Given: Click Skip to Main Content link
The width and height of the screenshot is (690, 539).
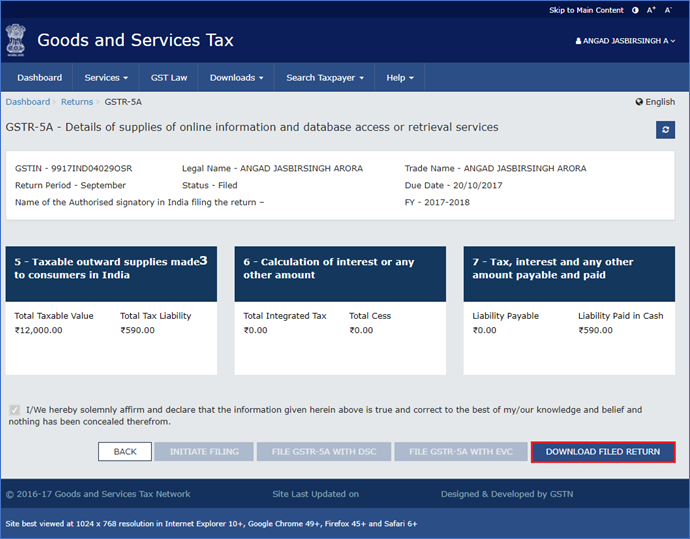Looking at the screenshot, I should click(586, 10).
